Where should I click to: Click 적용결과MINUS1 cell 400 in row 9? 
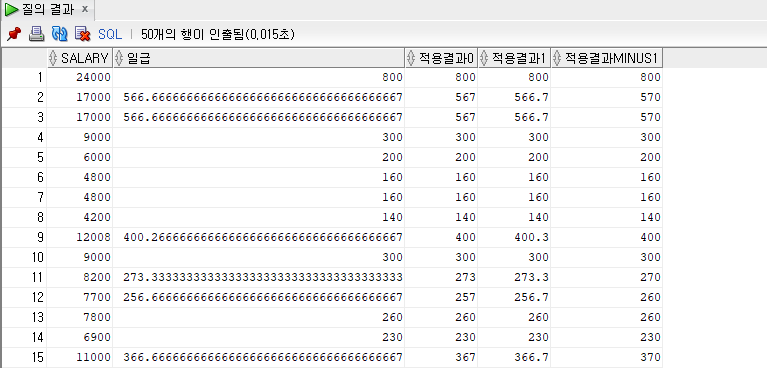pos(607,237)
